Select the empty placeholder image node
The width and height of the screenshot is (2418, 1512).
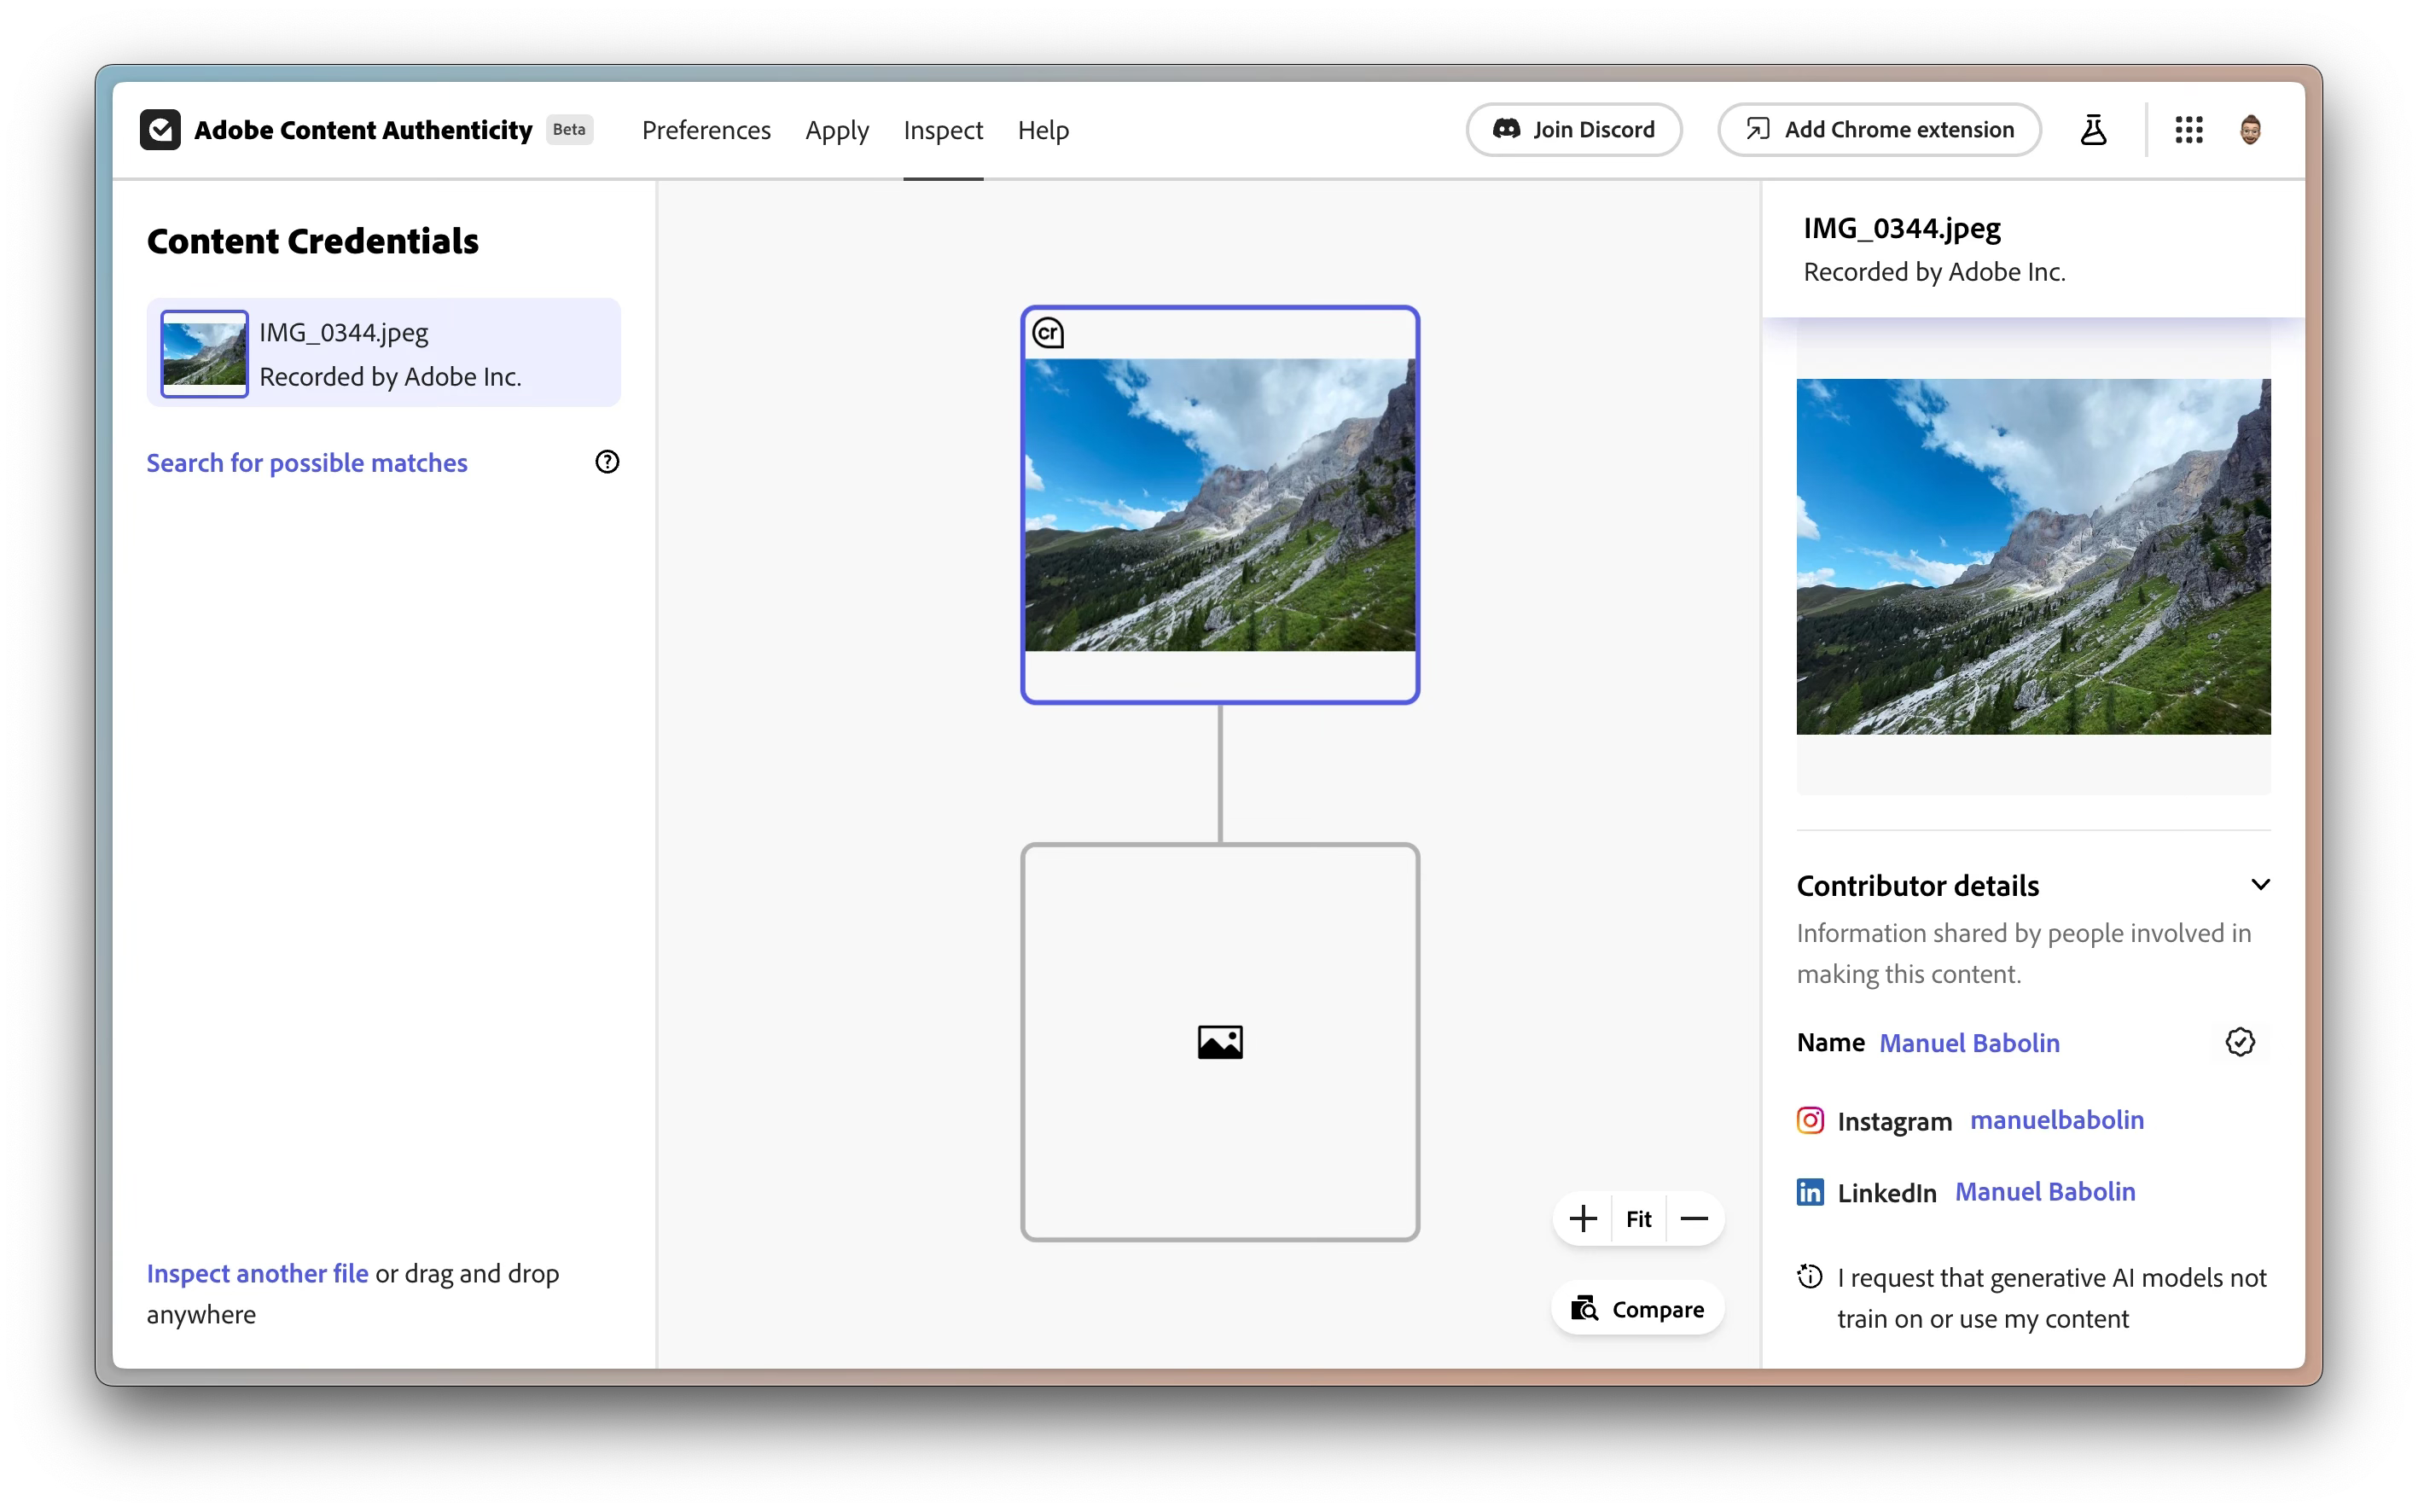[x=1220, y=1042]
